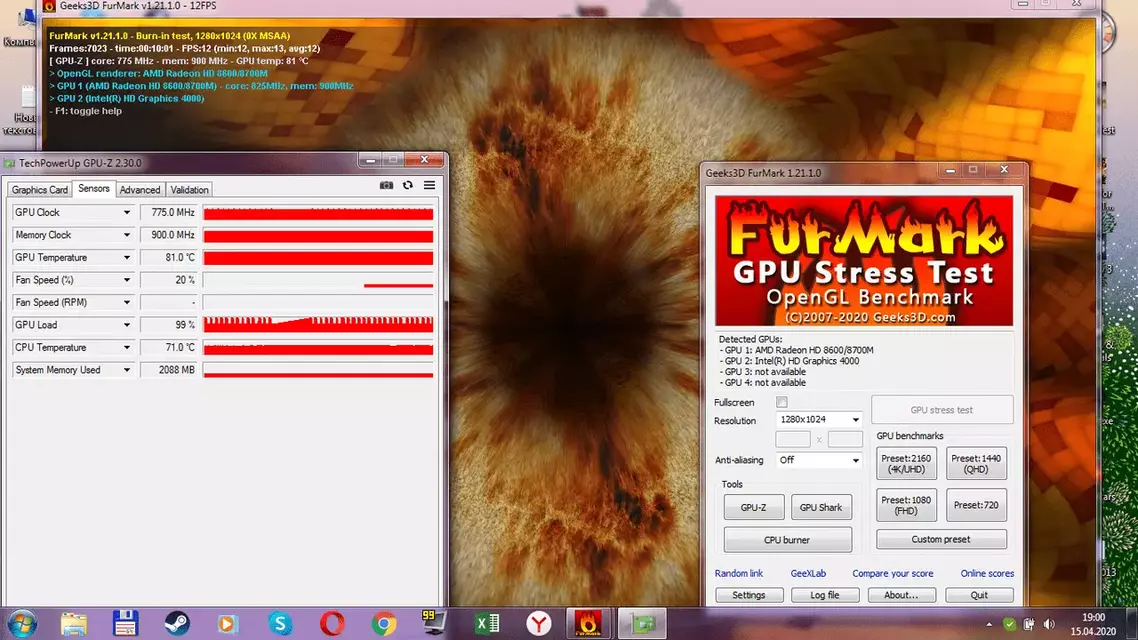This screenshot has width=1138, height=640.
Task: Open FurMark Settings
Action: coord(749,595)
